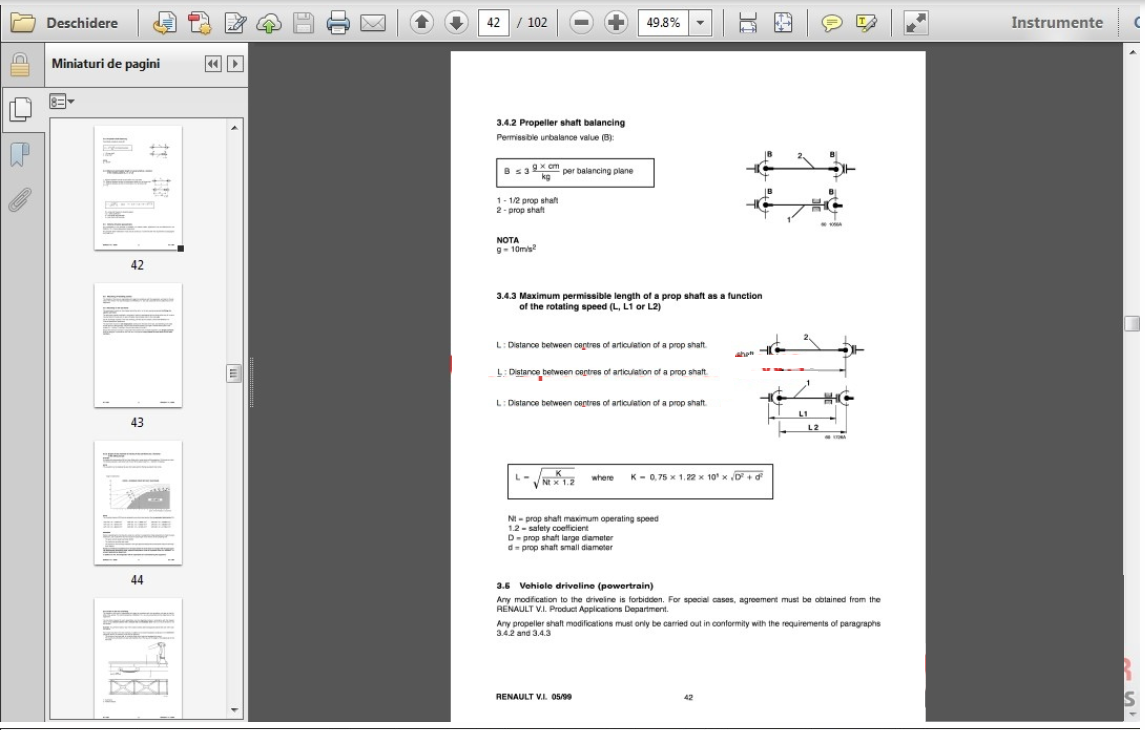Click the cloud upload icon
This screenshot has width=1145, height=730.
[x=269, y=23]
